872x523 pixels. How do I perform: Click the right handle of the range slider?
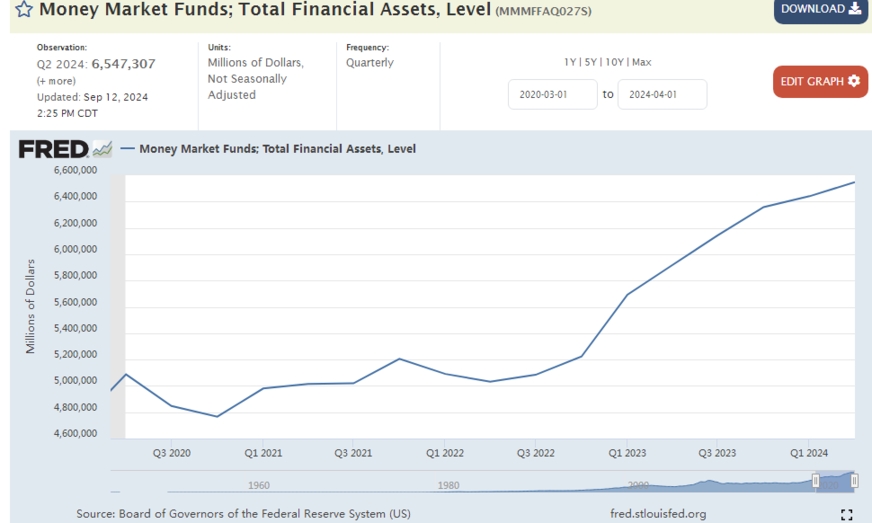(854, 481)
